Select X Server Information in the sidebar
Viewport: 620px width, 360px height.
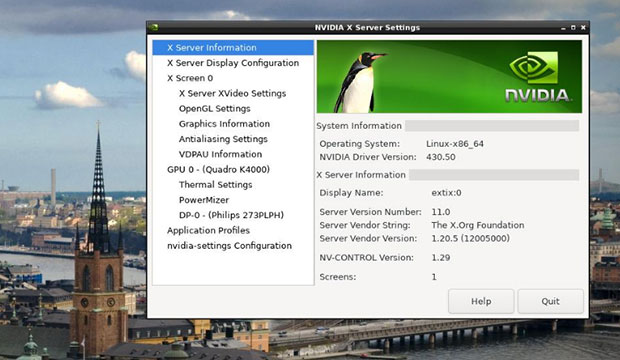tap(233, 47)
